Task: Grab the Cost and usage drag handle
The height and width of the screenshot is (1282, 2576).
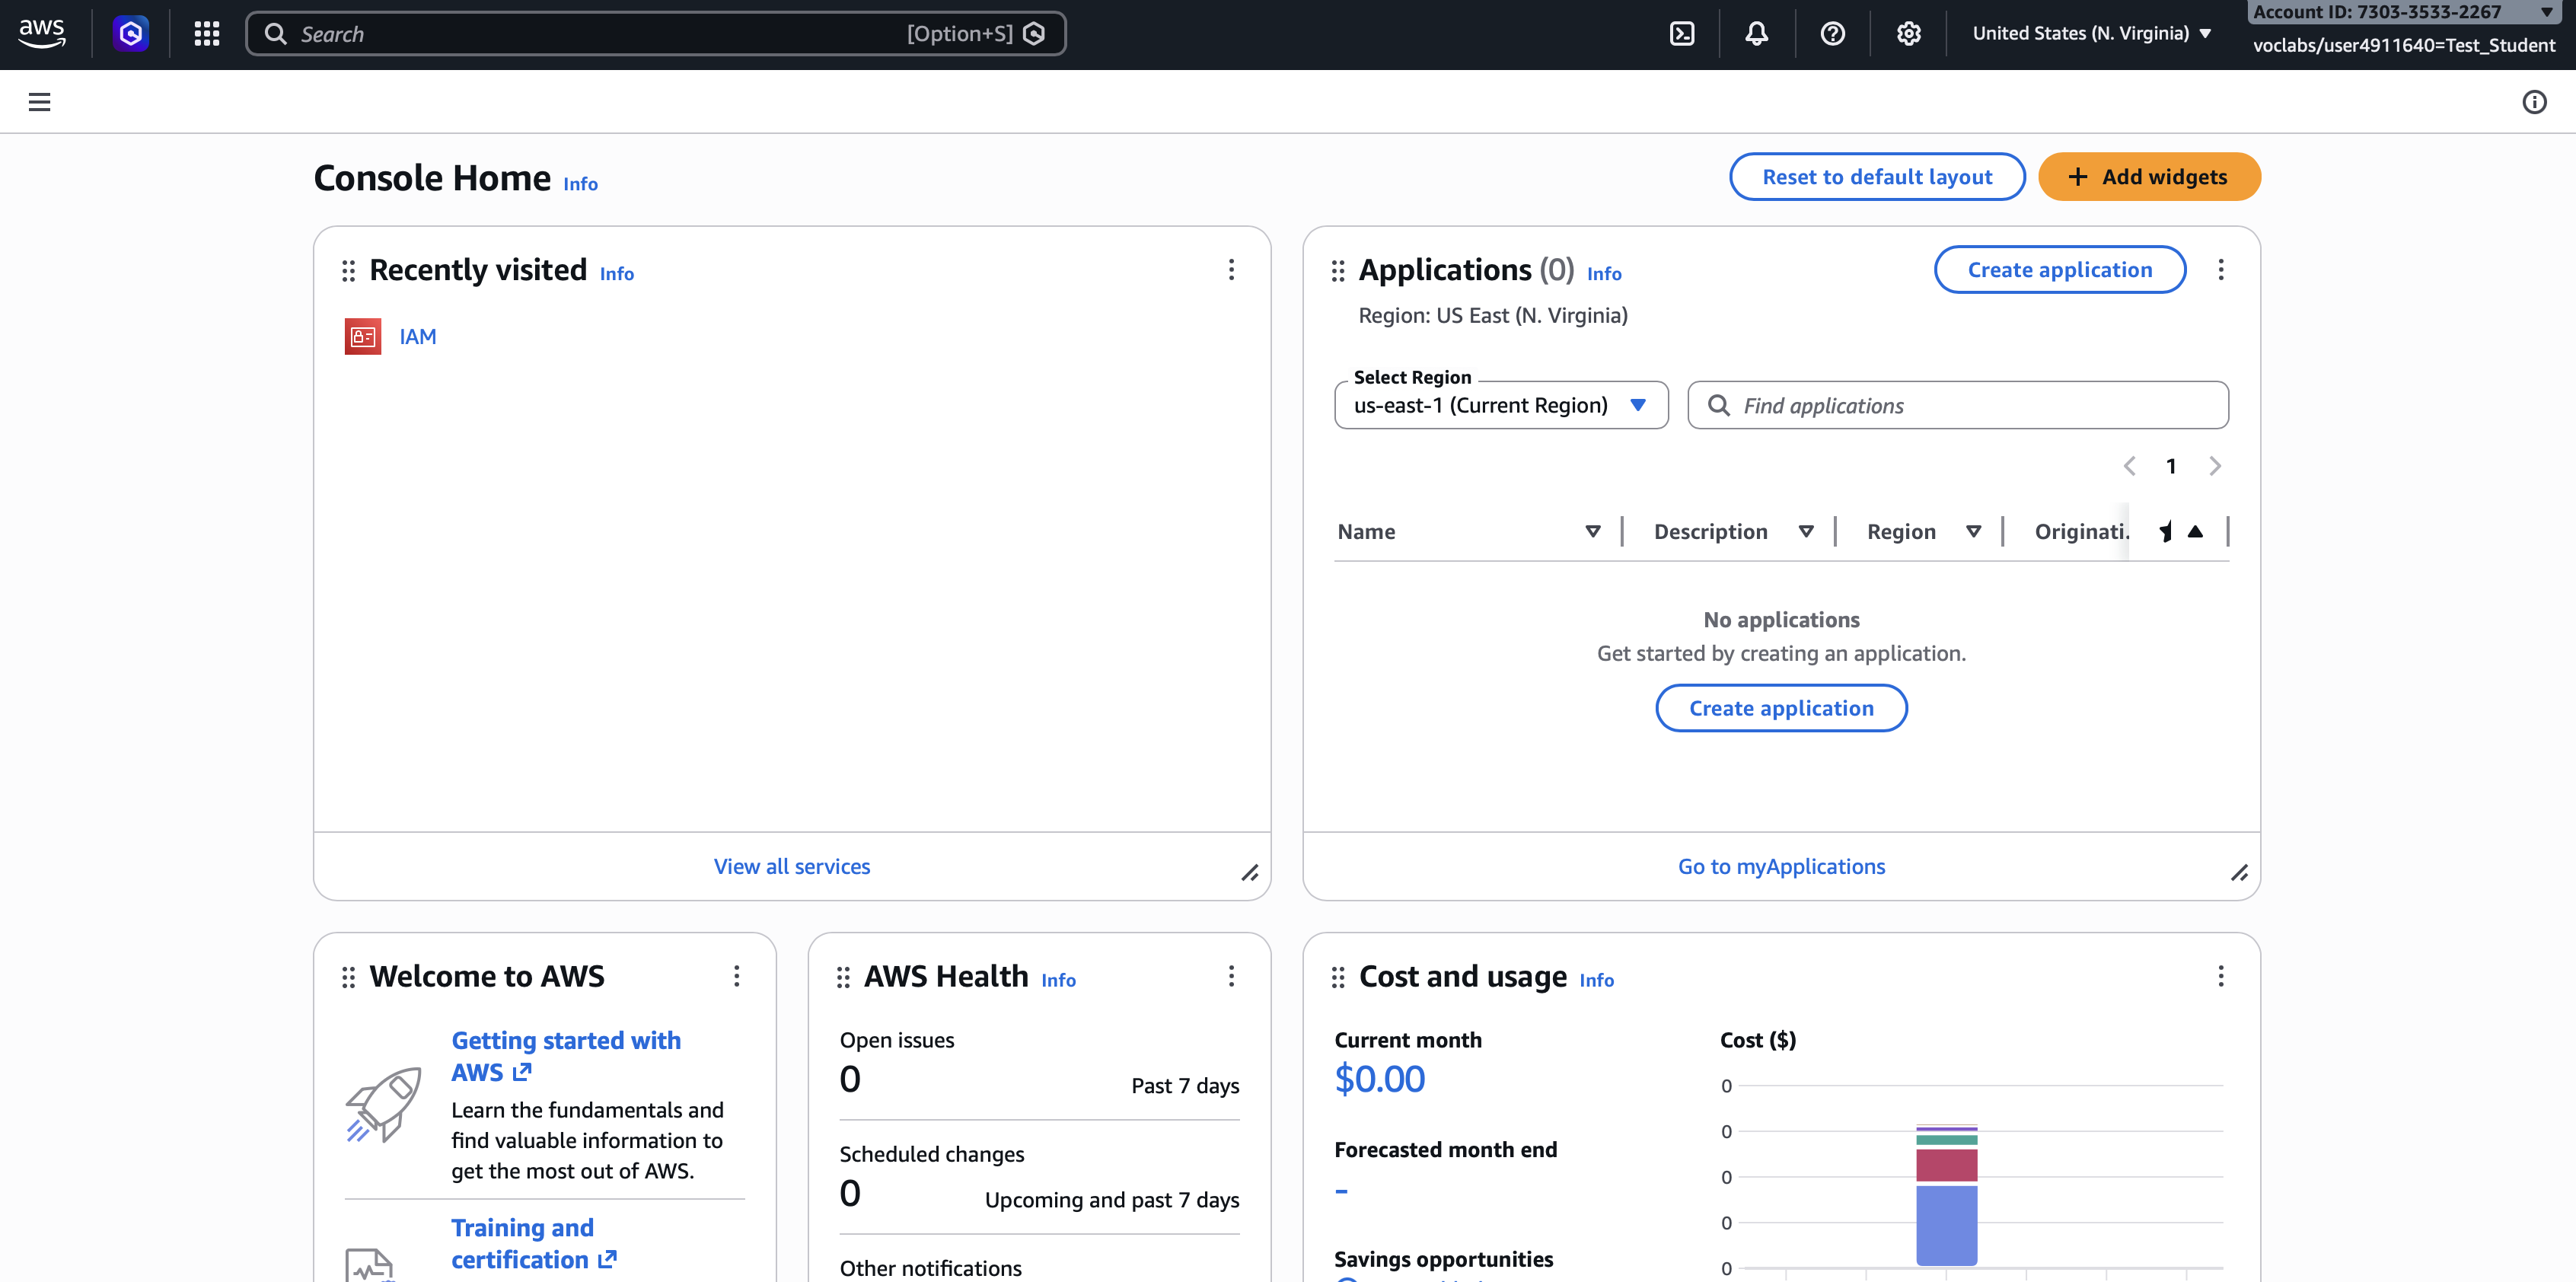Action: click(1338, 977)
